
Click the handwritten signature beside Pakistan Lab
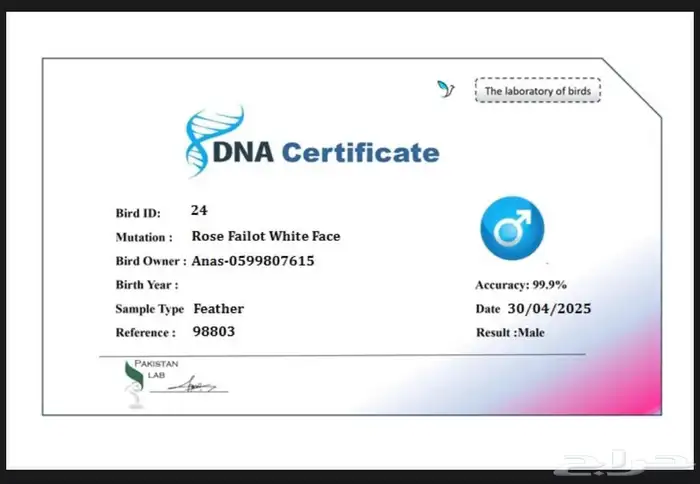coord(195,385)
